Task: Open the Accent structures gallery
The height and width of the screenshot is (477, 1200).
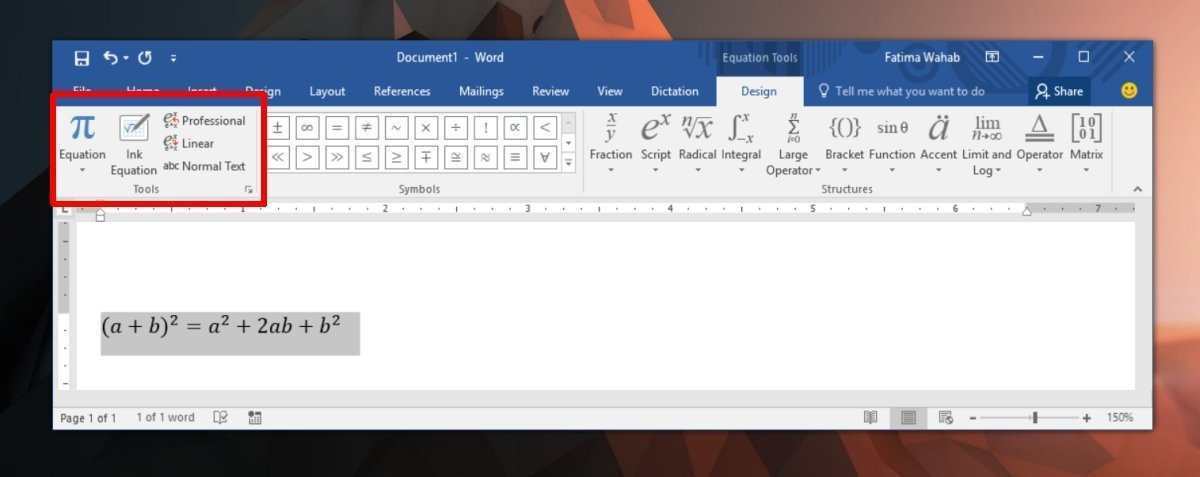Action: coord(938,138)
